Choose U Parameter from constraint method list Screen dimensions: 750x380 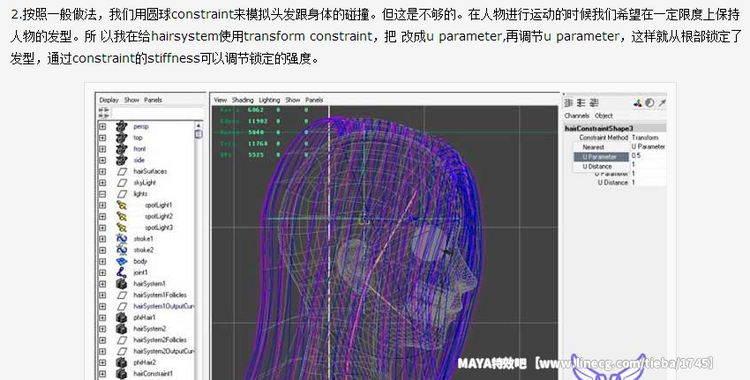click(601, 157)
